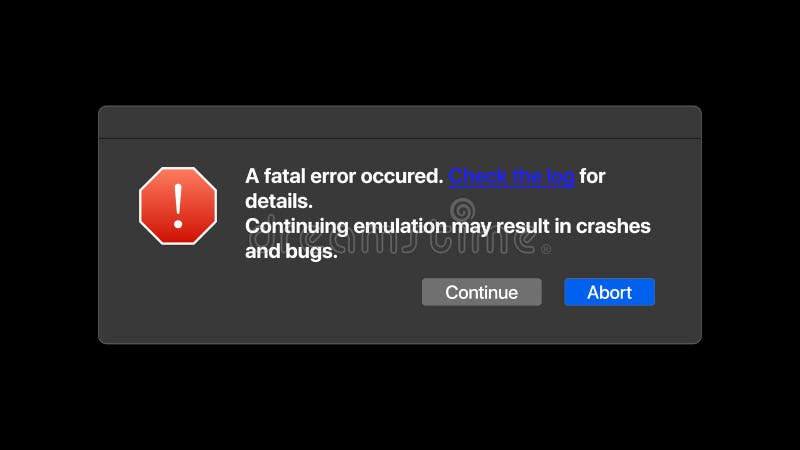Click the registered trademark symbol in the watermark
This screenshot has height=450, width=800.
(x=546, y=249)
